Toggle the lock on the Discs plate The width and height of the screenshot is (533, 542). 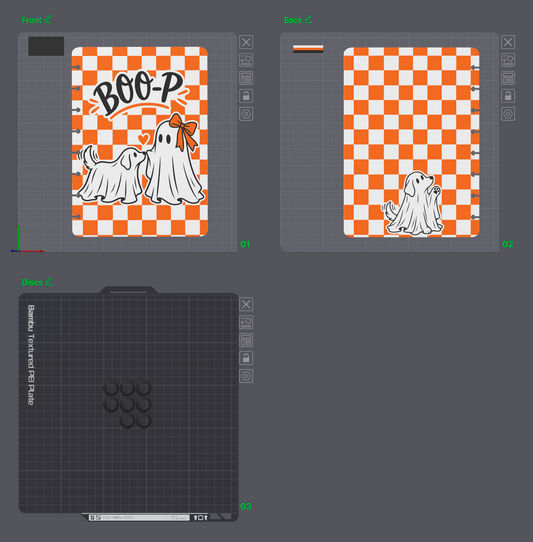[x=246, y=358]
